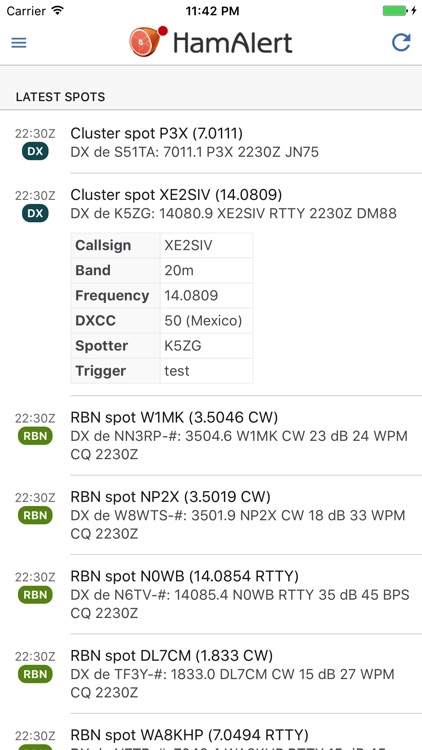Select the Frequency value 14.0809

pos(206,296)
